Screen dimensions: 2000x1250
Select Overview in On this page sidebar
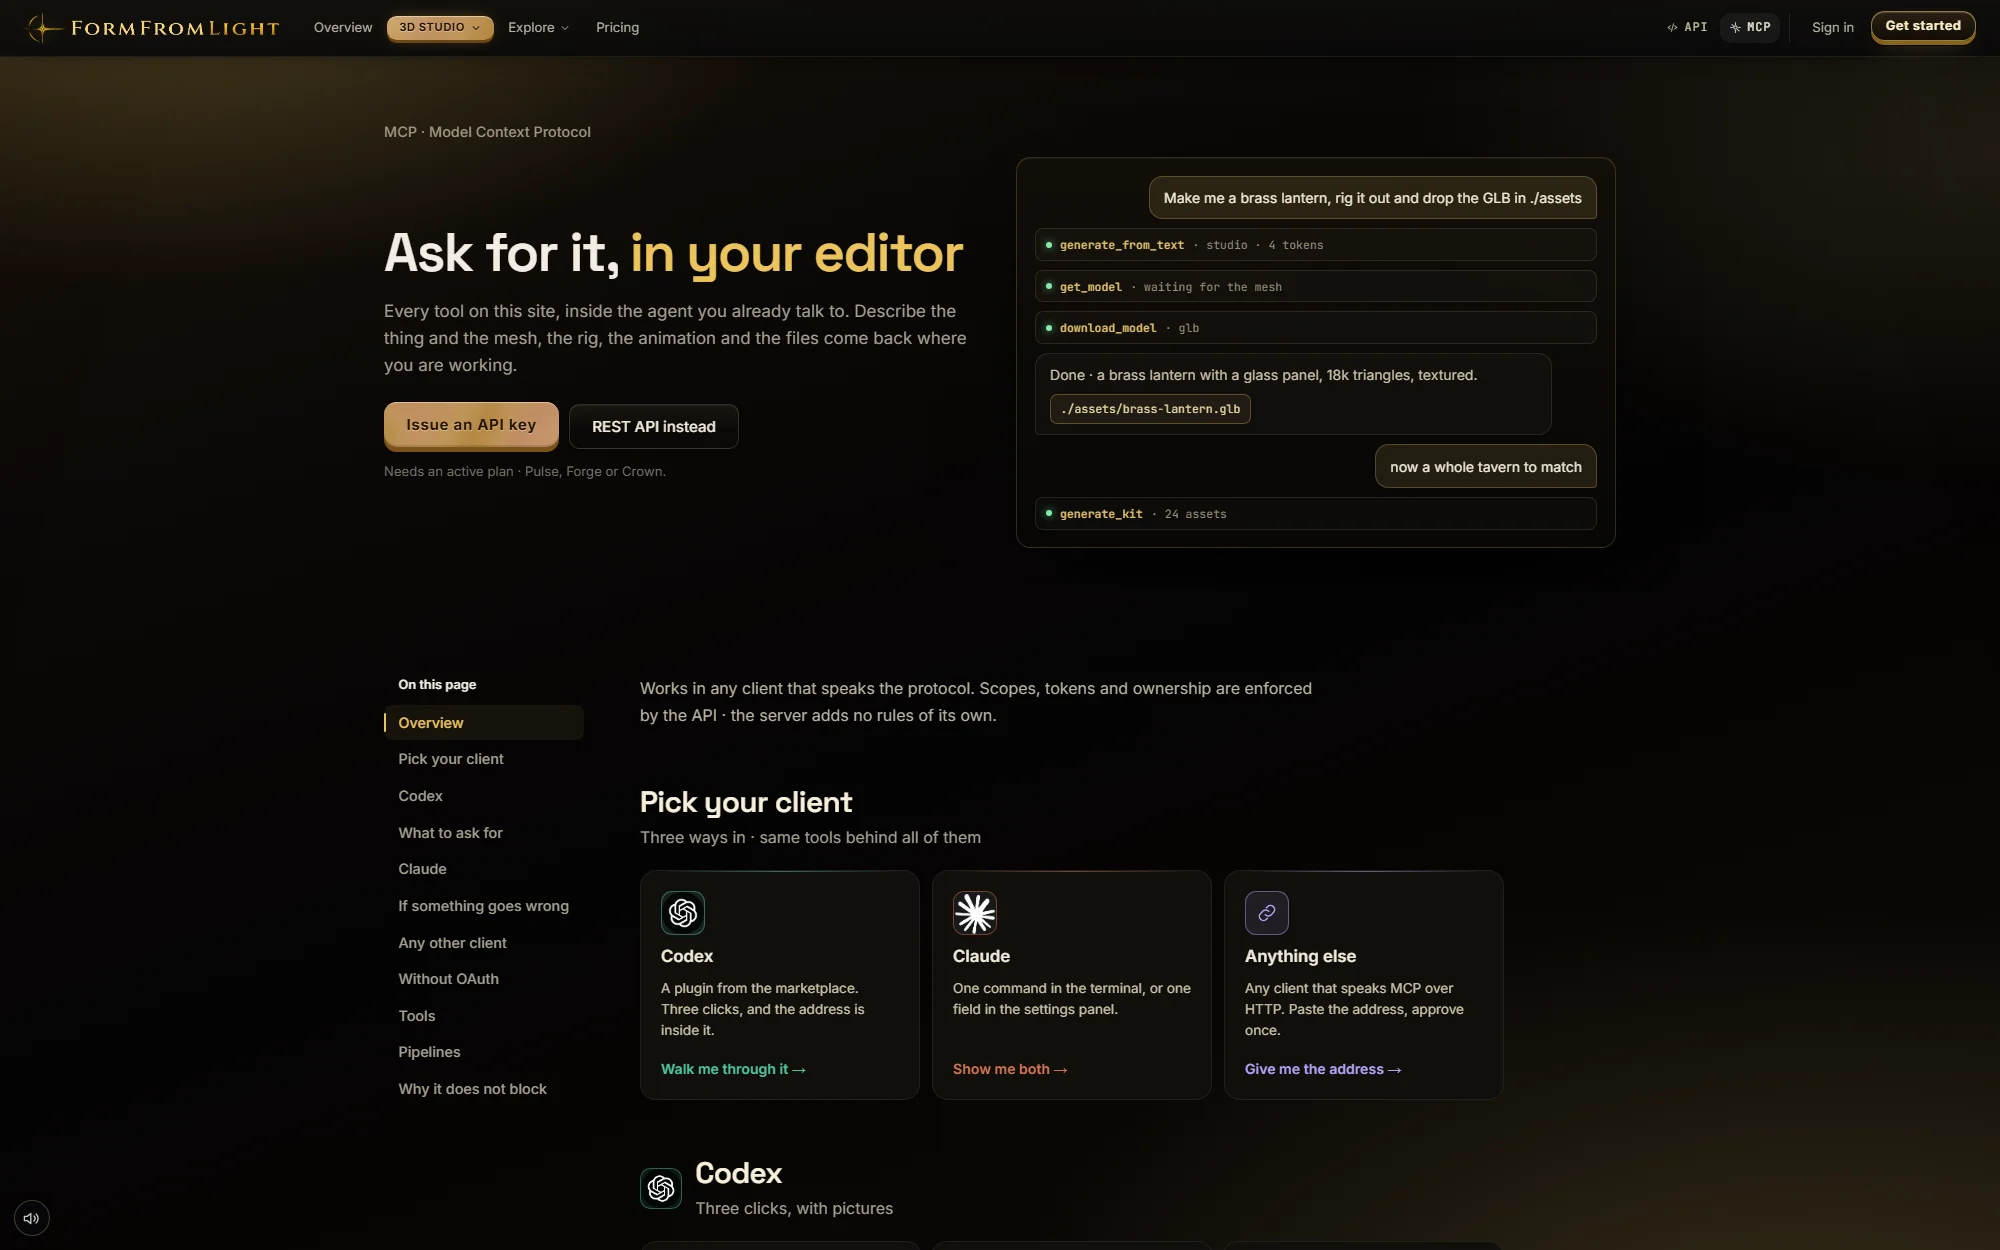click(484, 723)
